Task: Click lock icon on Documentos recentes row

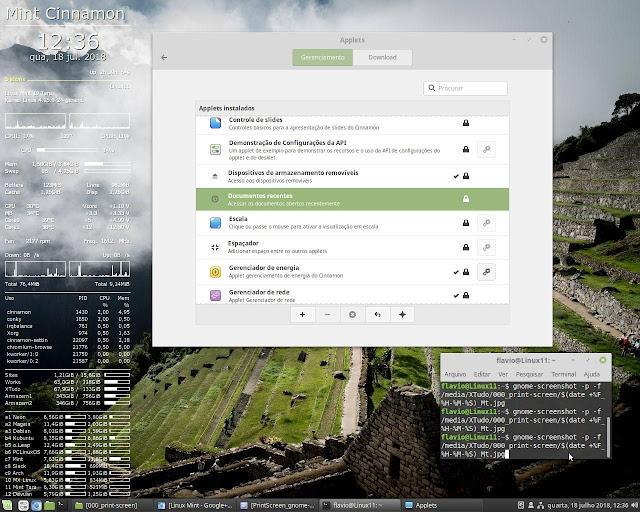Action: pyautogui.click(x=466, y=199)
